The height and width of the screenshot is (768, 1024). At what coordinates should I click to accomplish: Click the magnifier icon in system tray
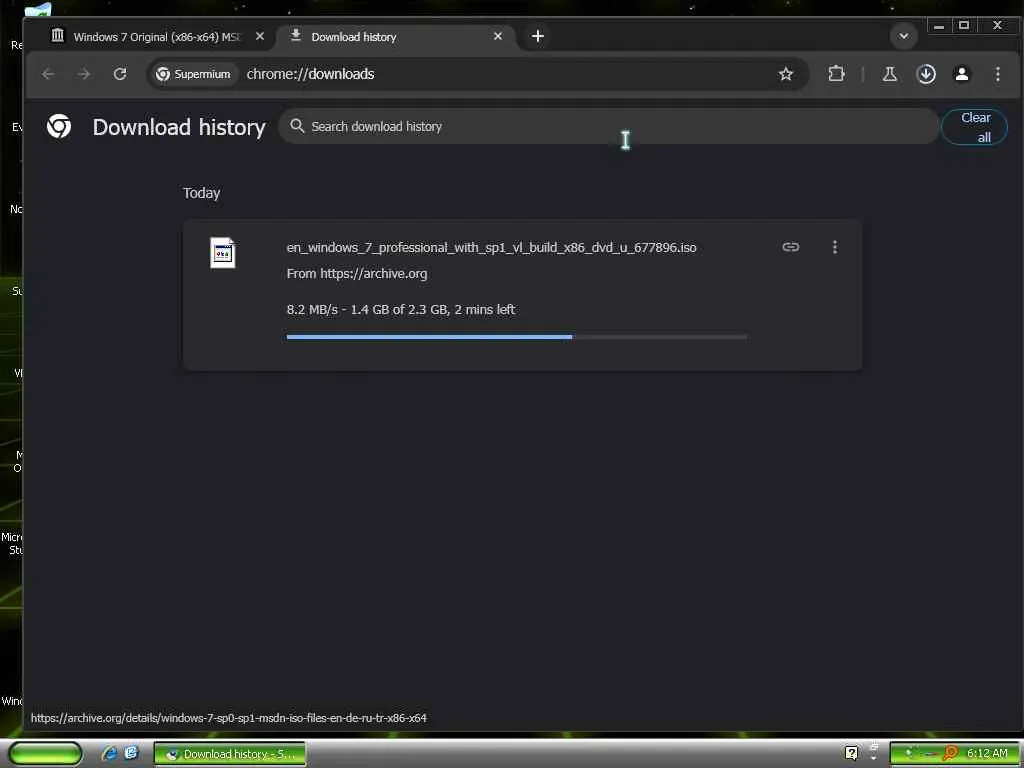tap(949, 754)
